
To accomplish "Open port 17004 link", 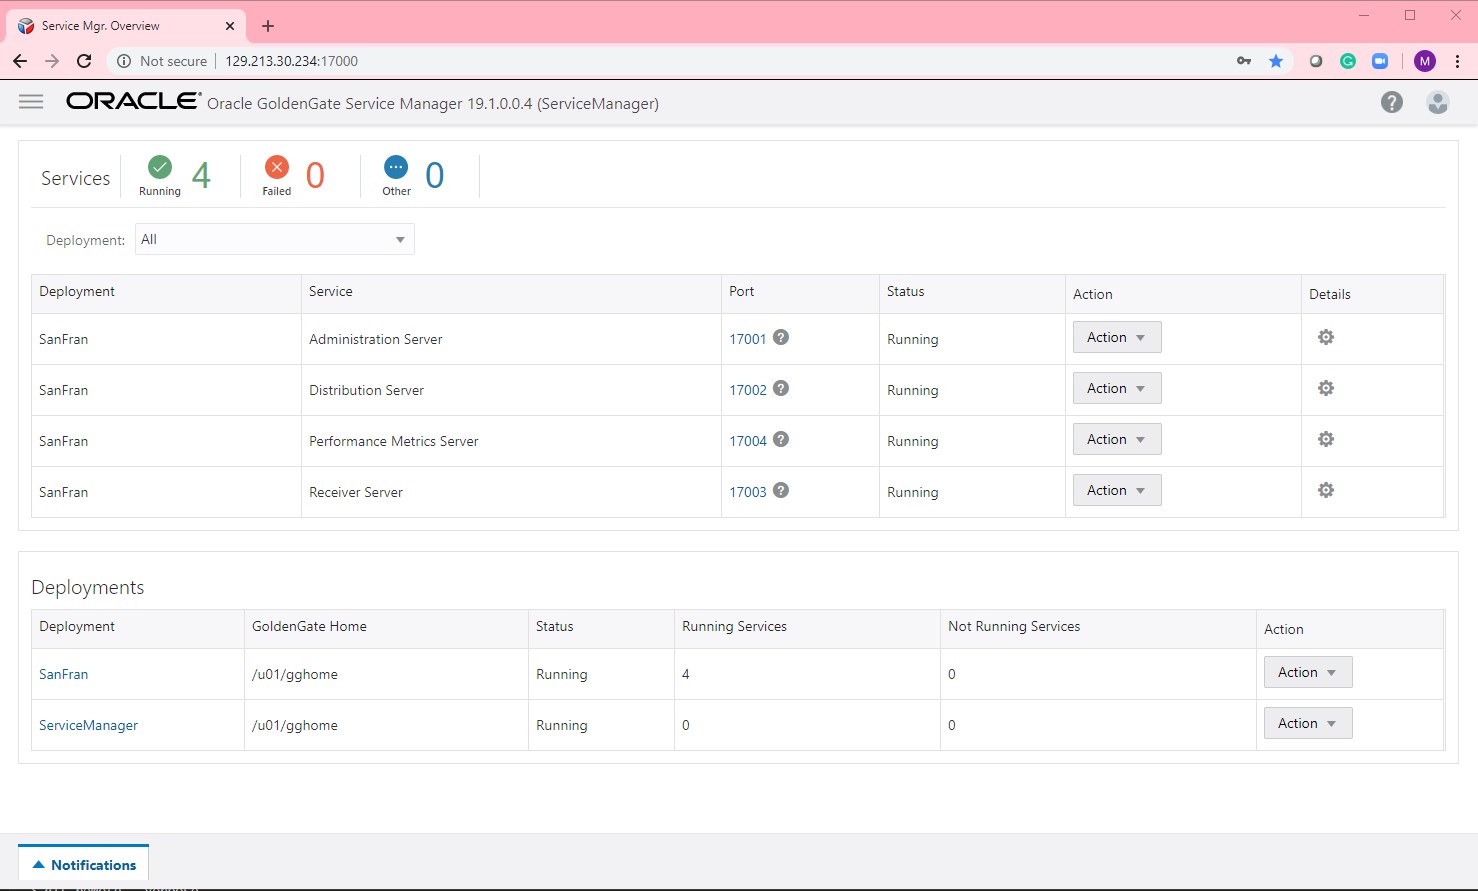I will (748, 441).
